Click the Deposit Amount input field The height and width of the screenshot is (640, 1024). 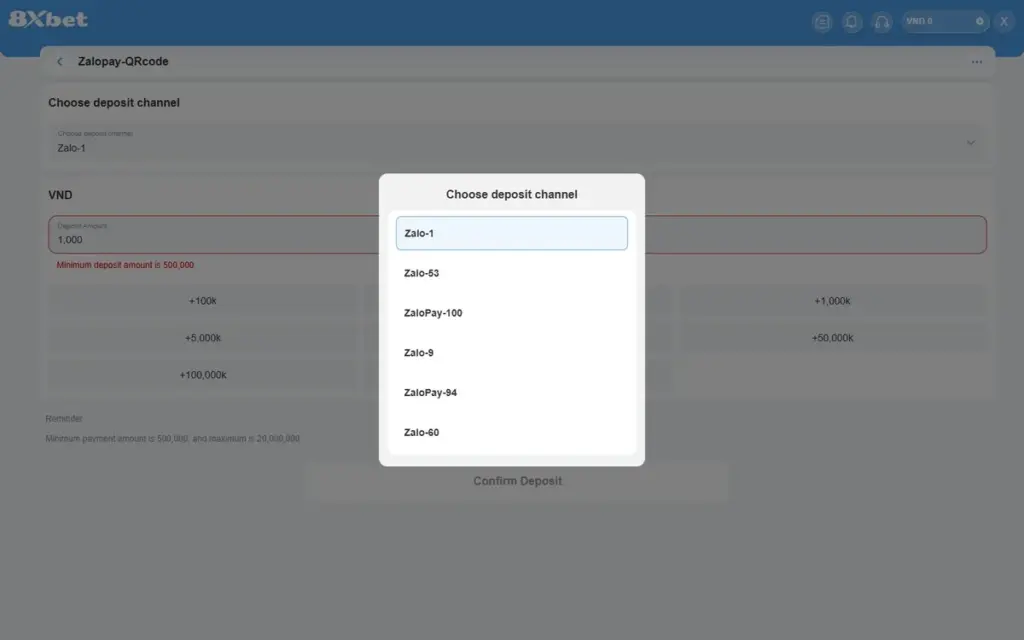click(x=517, y=234)
